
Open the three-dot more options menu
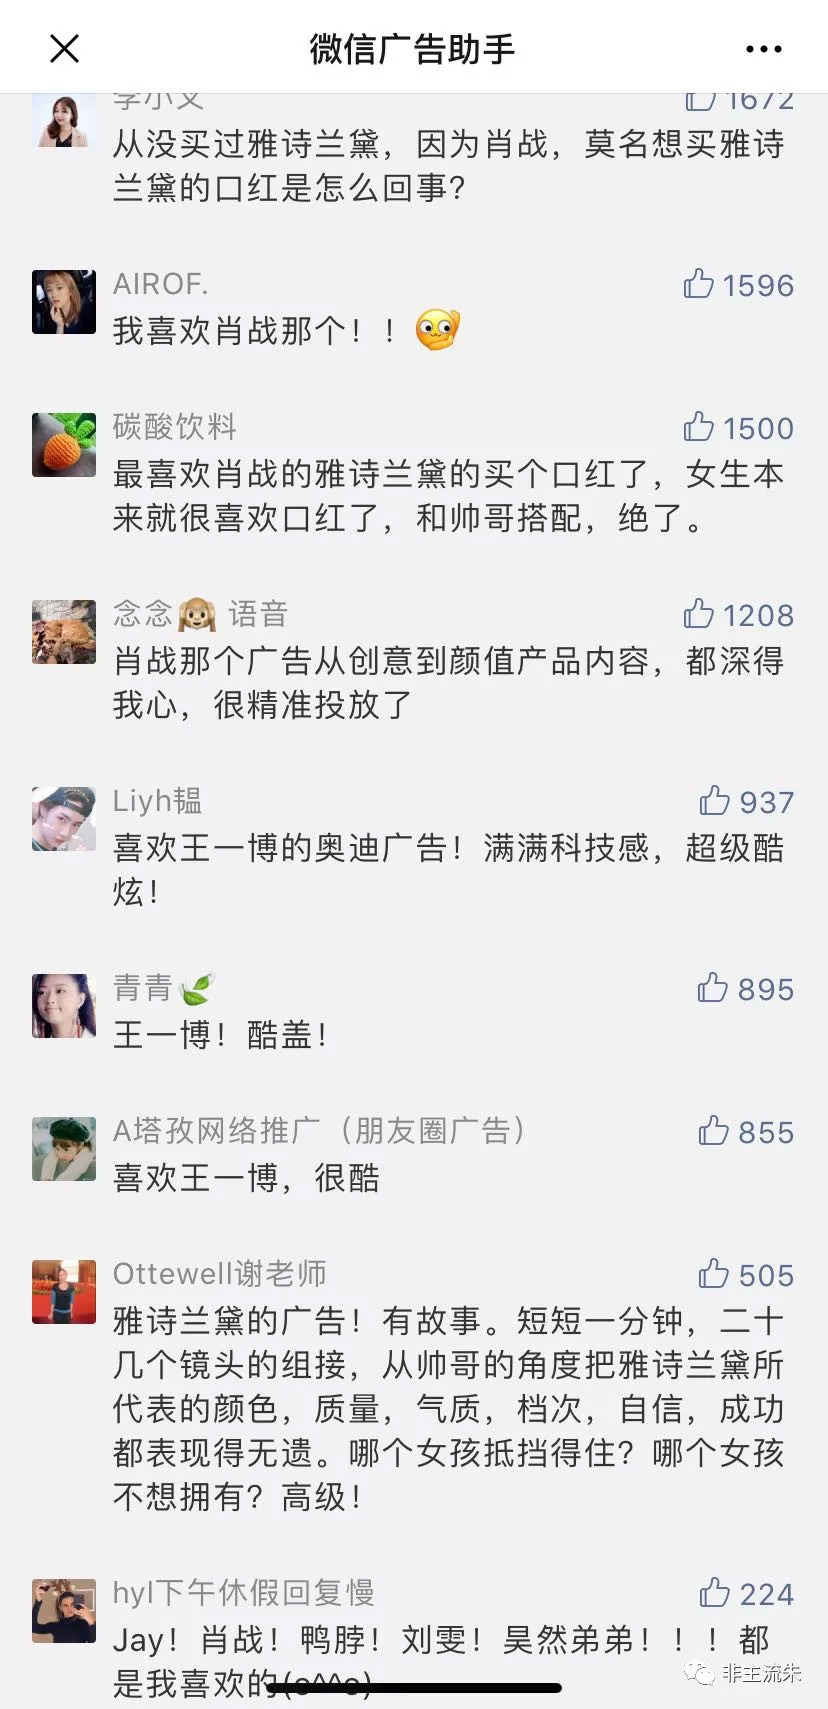(x=763, y=49)
